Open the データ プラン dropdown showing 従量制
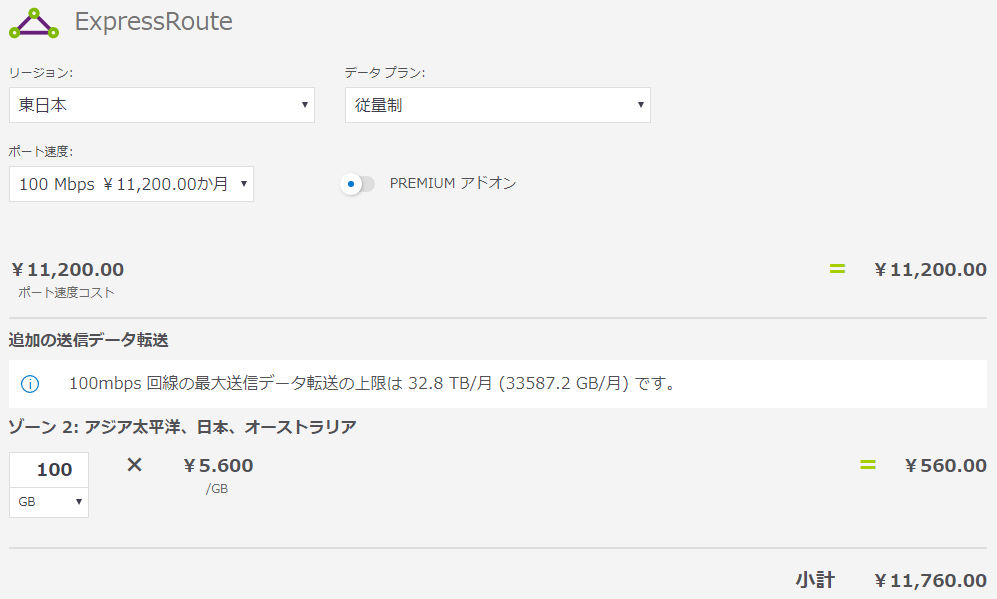 coord(497,105)
